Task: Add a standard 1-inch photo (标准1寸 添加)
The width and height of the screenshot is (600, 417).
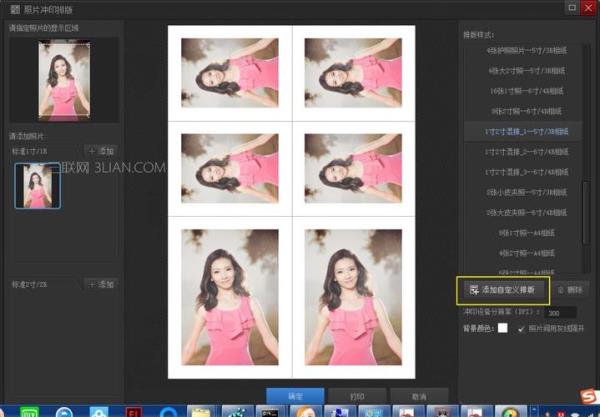Action: point(101,150)
